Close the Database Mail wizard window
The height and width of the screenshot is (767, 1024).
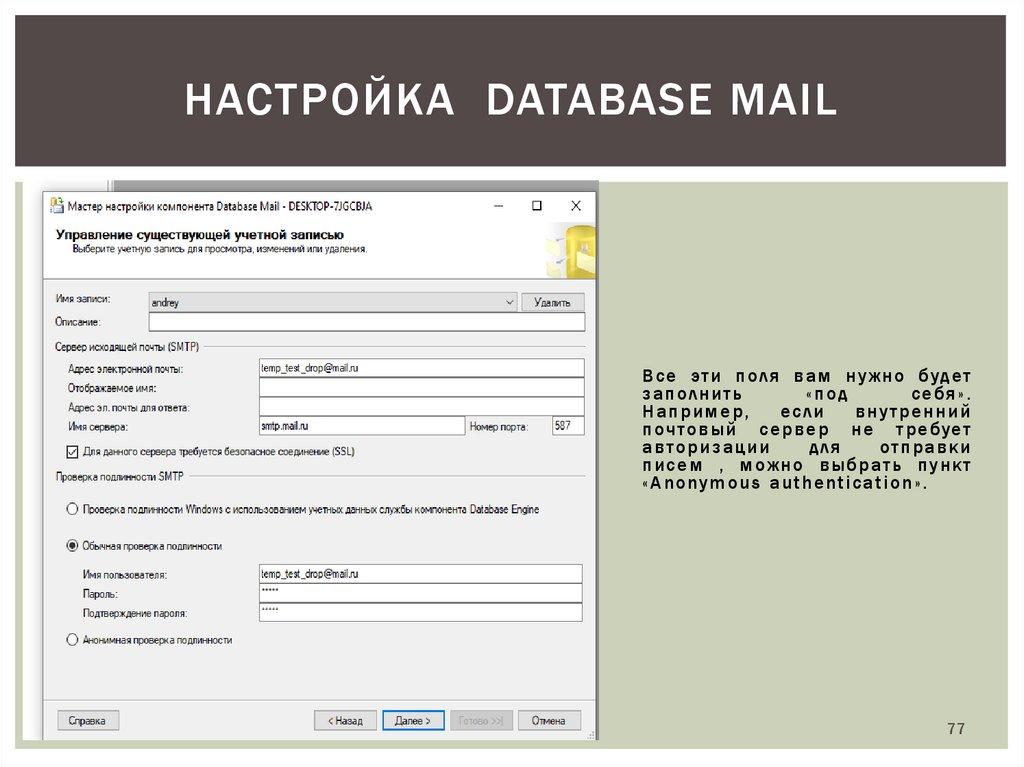coord(575,206)
